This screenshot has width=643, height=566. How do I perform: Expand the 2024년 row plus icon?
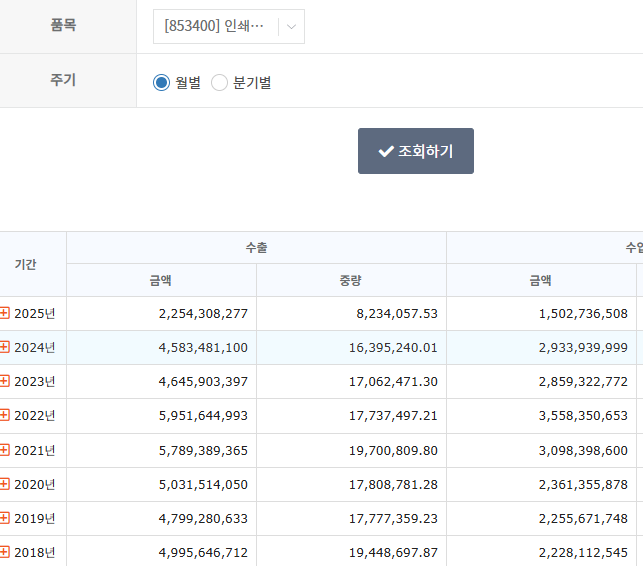pyautogui.click(x=5, y=347)
